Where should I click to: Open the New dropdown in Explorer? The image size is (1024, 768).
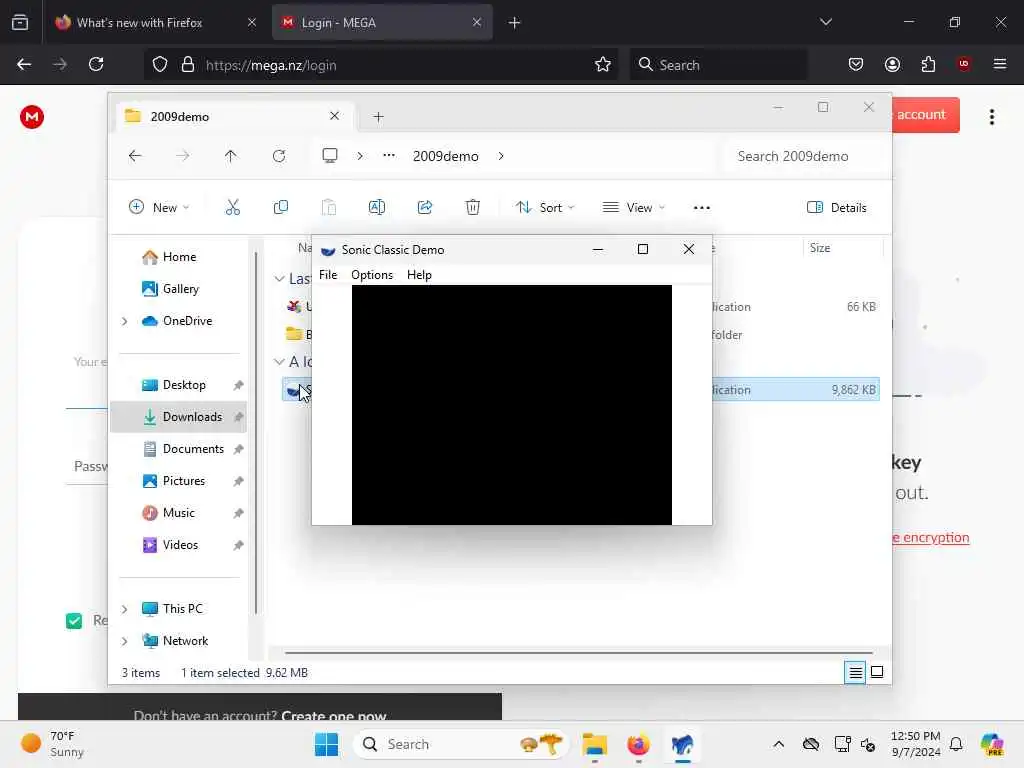[159, 208]
